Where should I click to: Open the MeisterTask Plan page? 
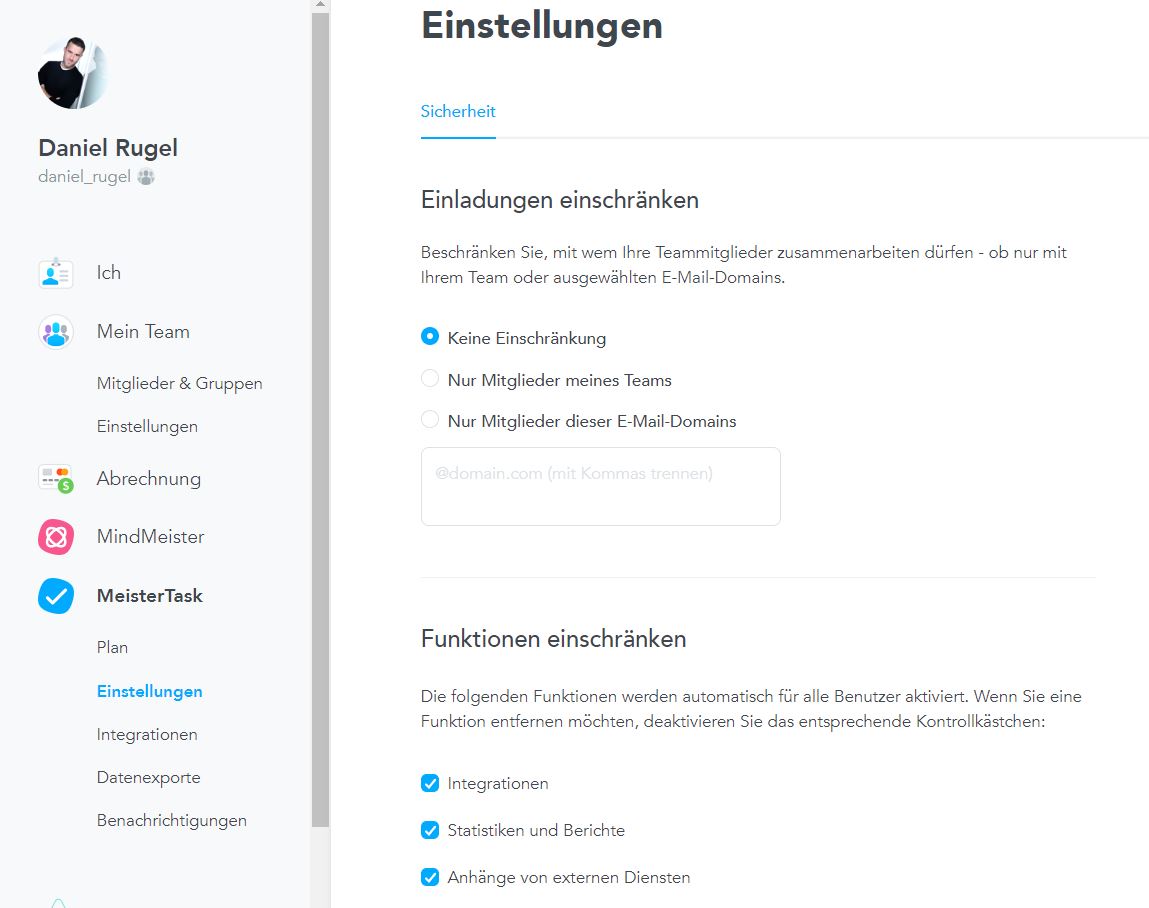(x=112, y=647)
